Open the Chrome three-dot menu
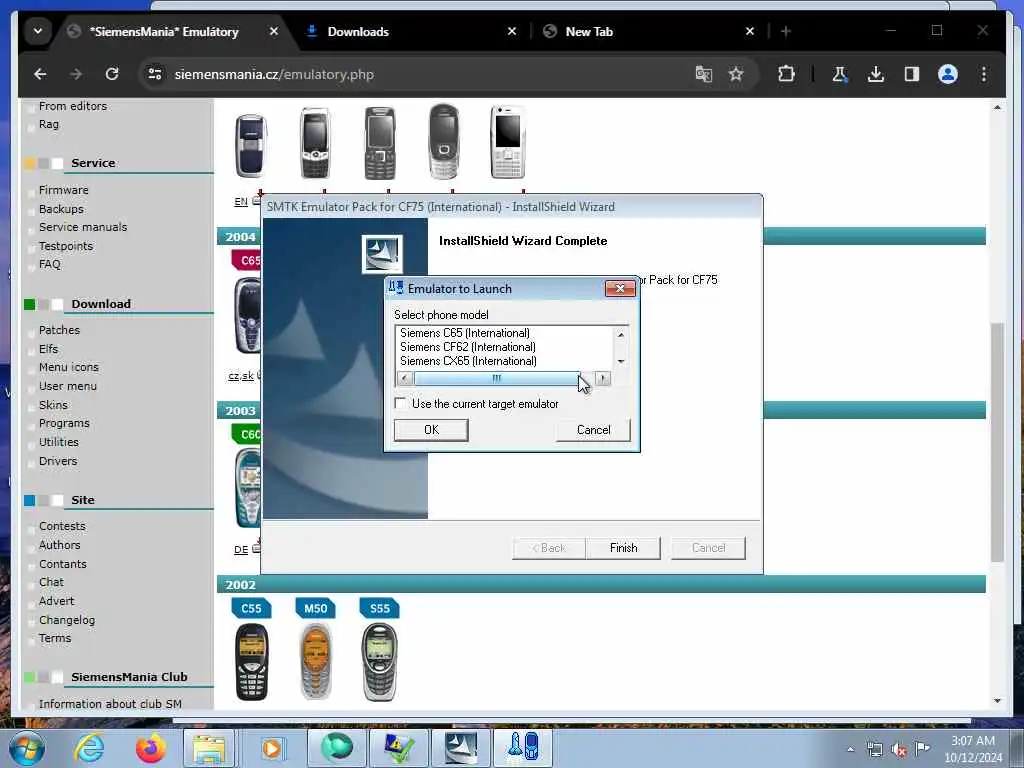Screen dimensions: 1024x768 [x=984, y=74]
